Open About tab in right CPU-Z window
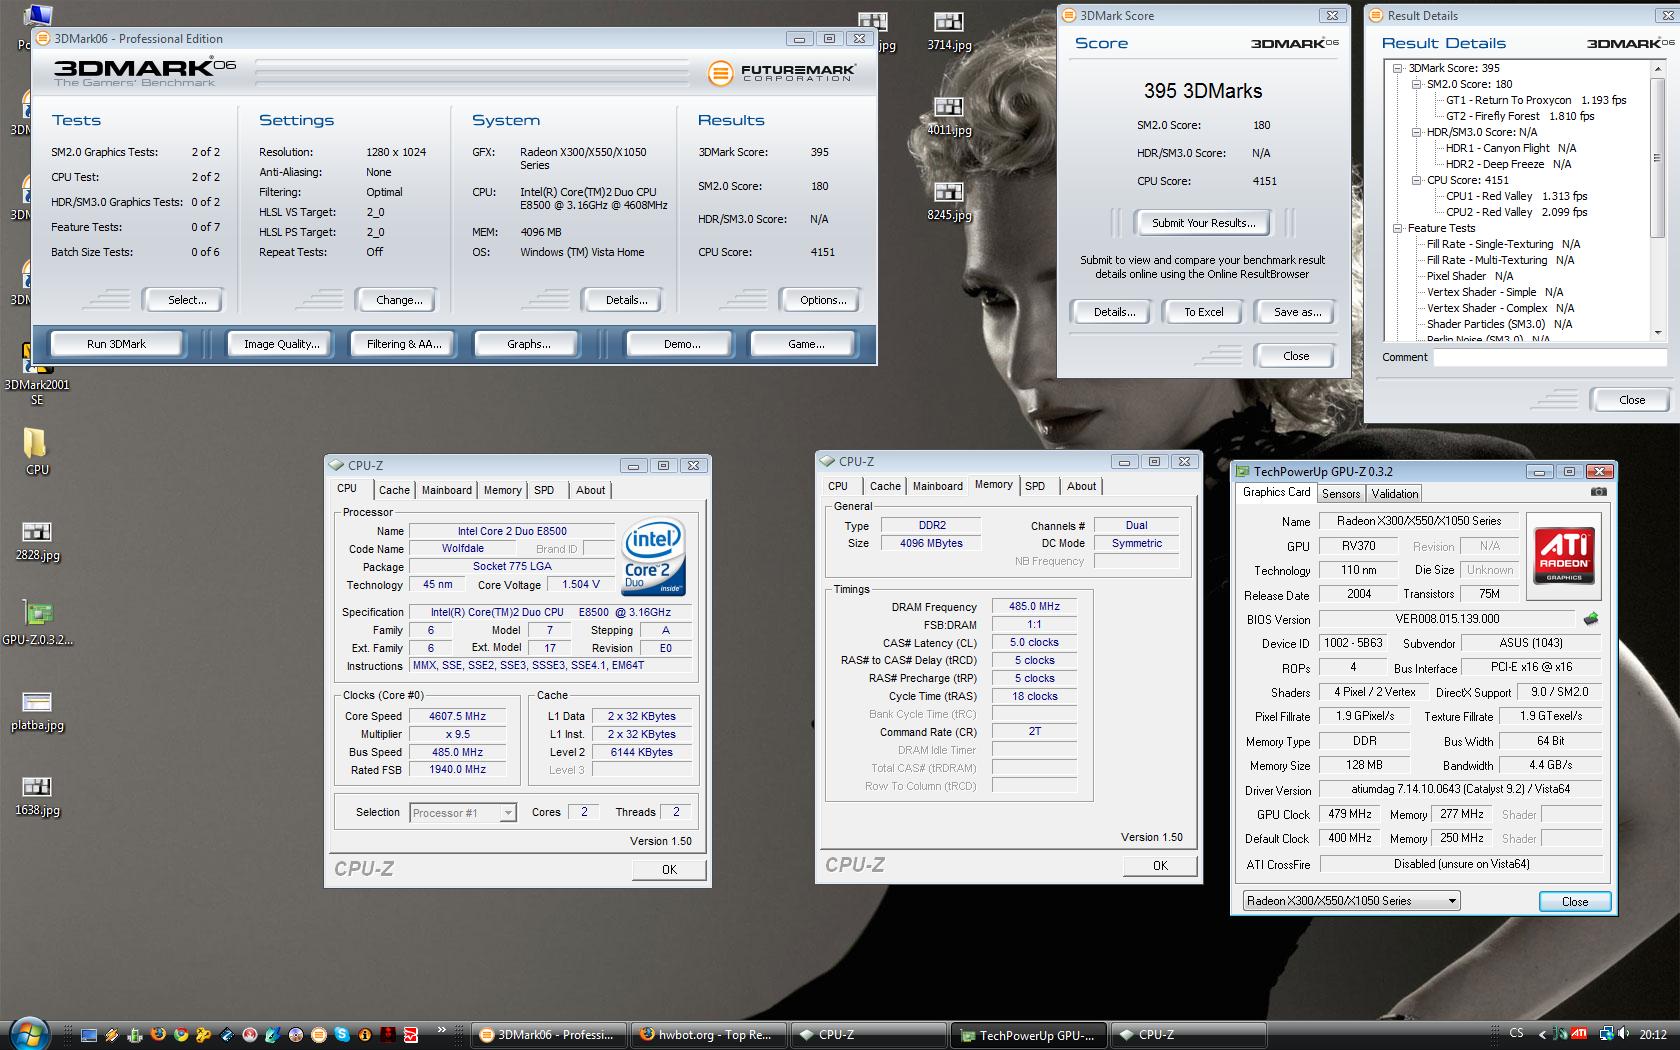The width and height of the screenshot is (1680, 1050). (x=1081, y=486)
